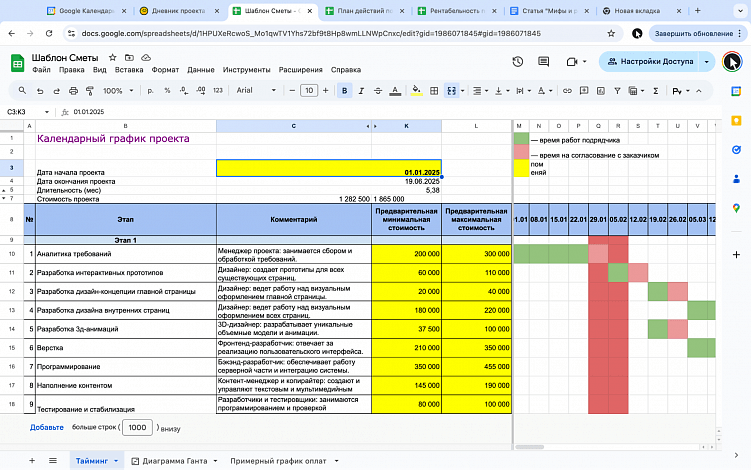Click the Undo icon in toolbar
751x470 pixels.
pyautogui.click(x=38, y=91)
